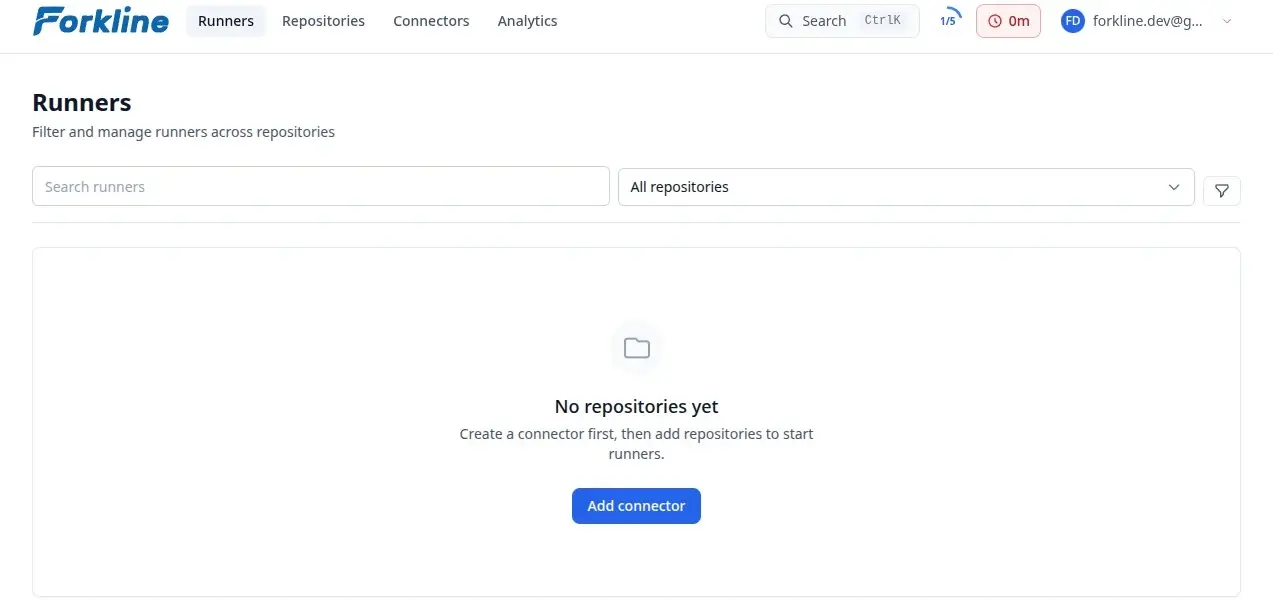Viewport: 1273px width, 601px height.
Task: Go to the Connectors tab
Action: point(431,21)
